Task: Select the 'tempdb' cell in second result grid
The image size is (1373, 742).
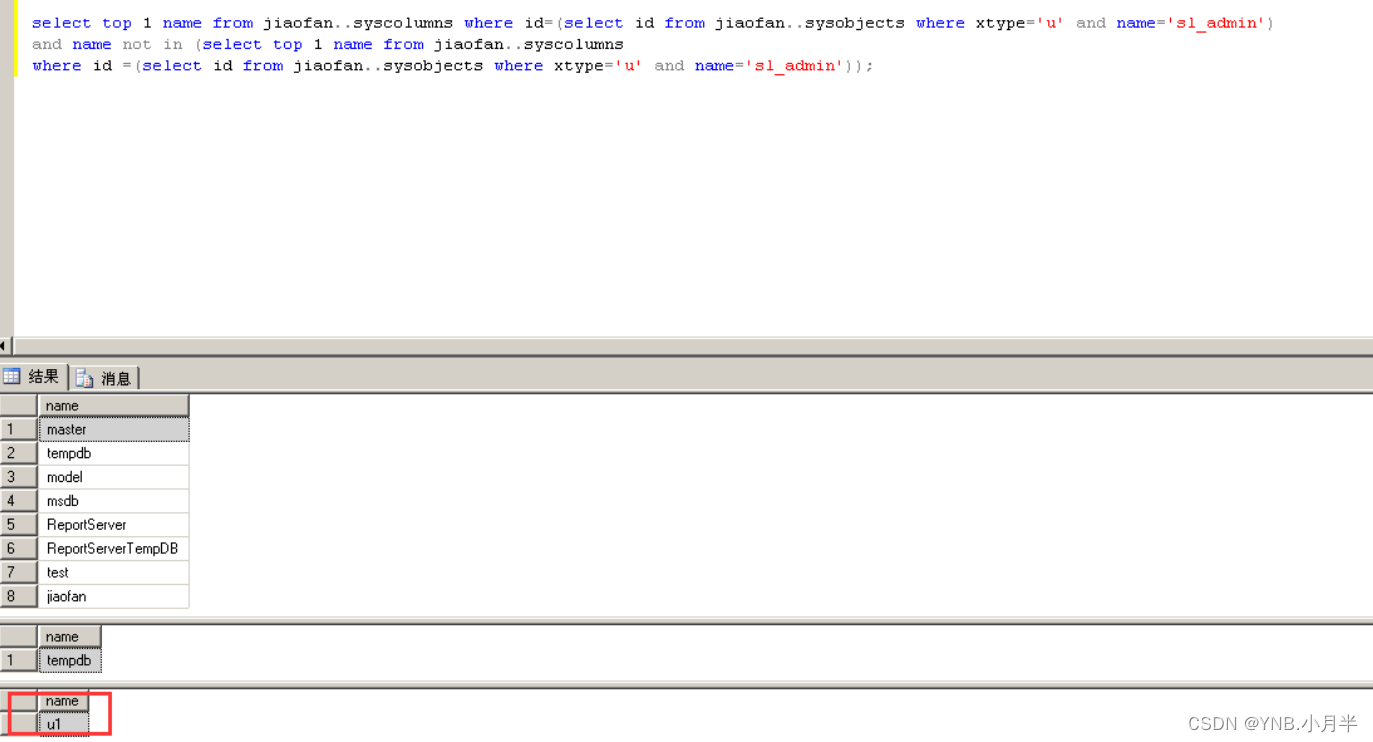Action: [x=69, y=661]
